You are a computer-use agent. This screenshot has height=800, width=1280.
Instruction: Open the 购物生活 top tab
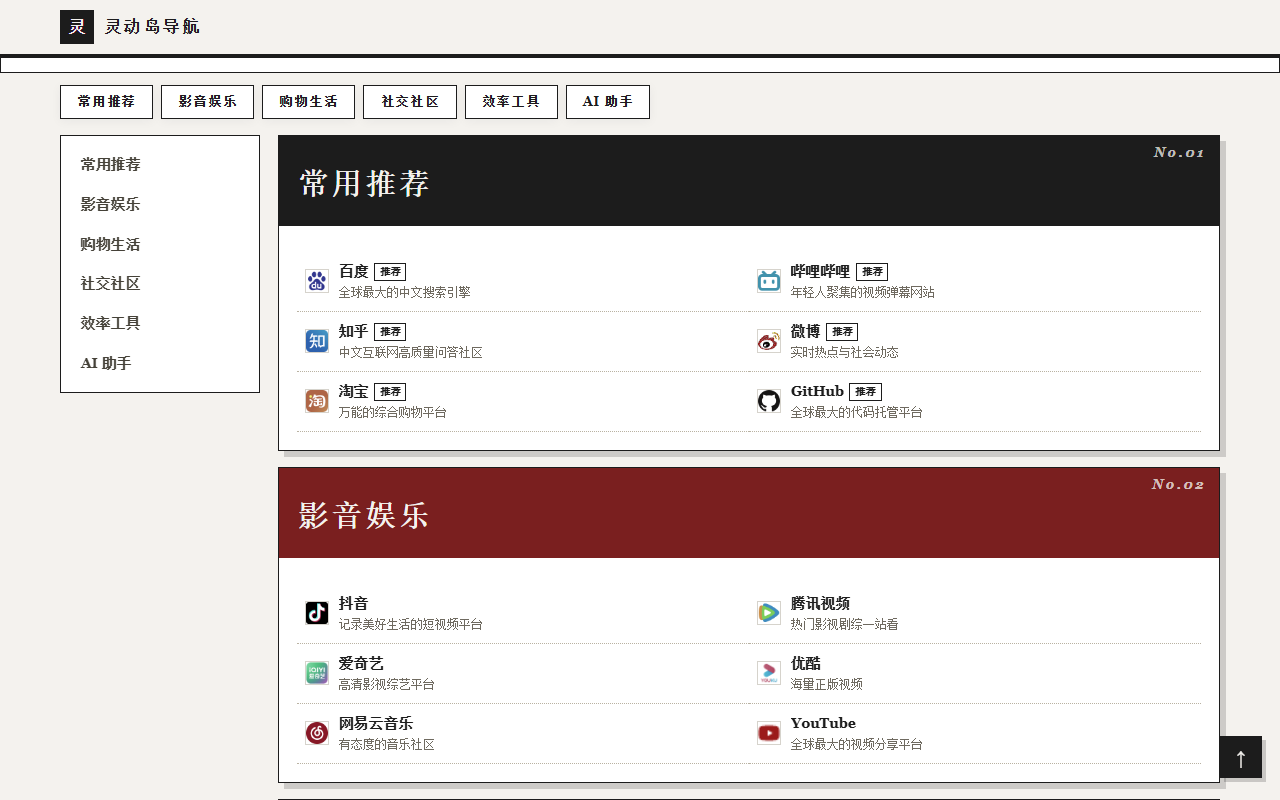pyautogui.click(x=308, y=102)
